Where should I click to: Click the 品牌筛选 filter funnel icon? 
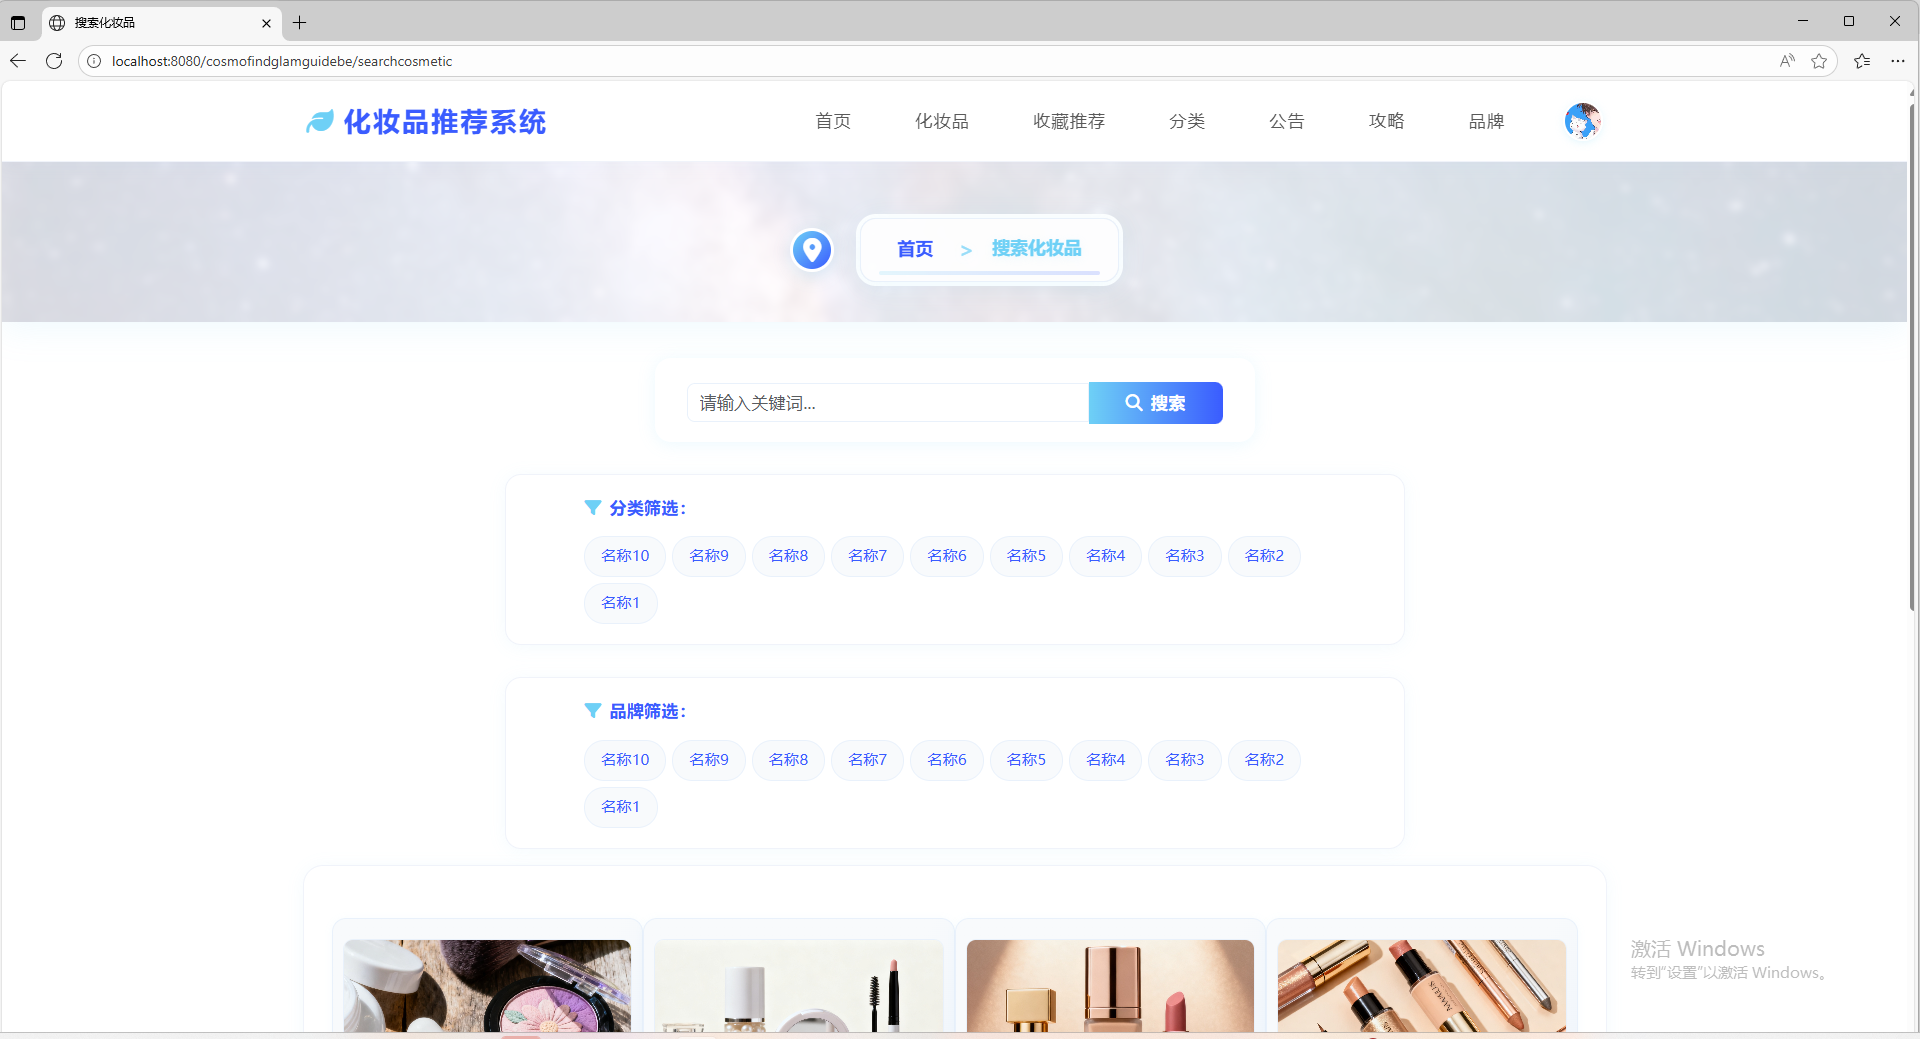point(593,711)
